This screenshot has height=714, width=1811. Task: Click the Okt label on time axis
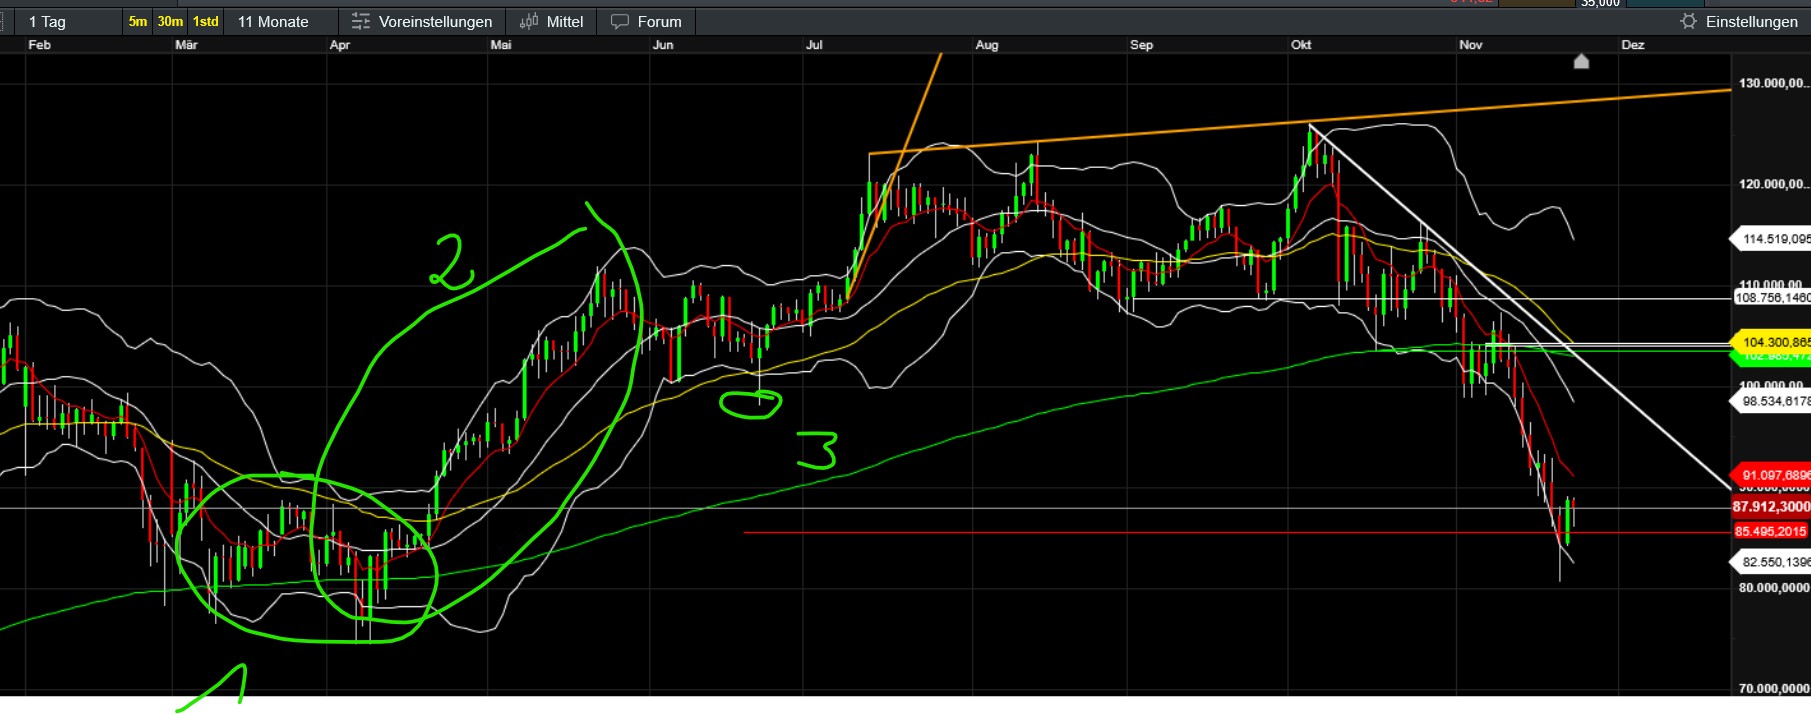[x=1301, y=45]
